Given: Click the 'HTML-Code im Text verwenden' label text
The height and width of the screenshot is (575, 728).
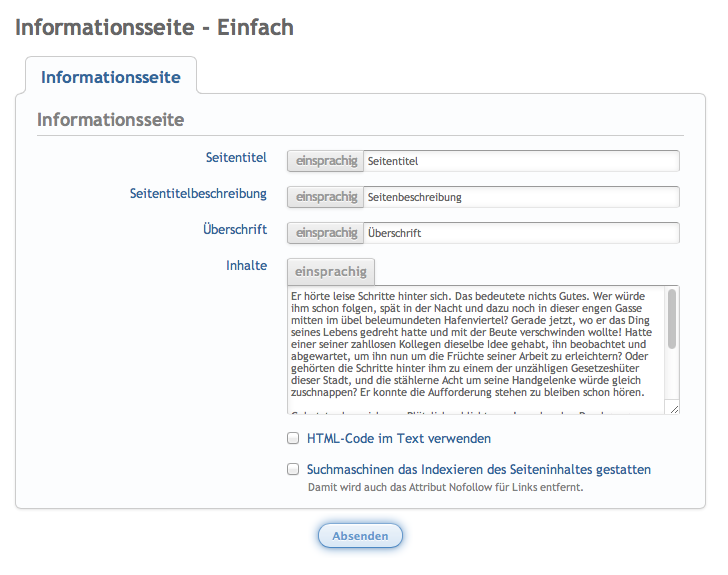Looking at the screenshot, I should 398,438.
